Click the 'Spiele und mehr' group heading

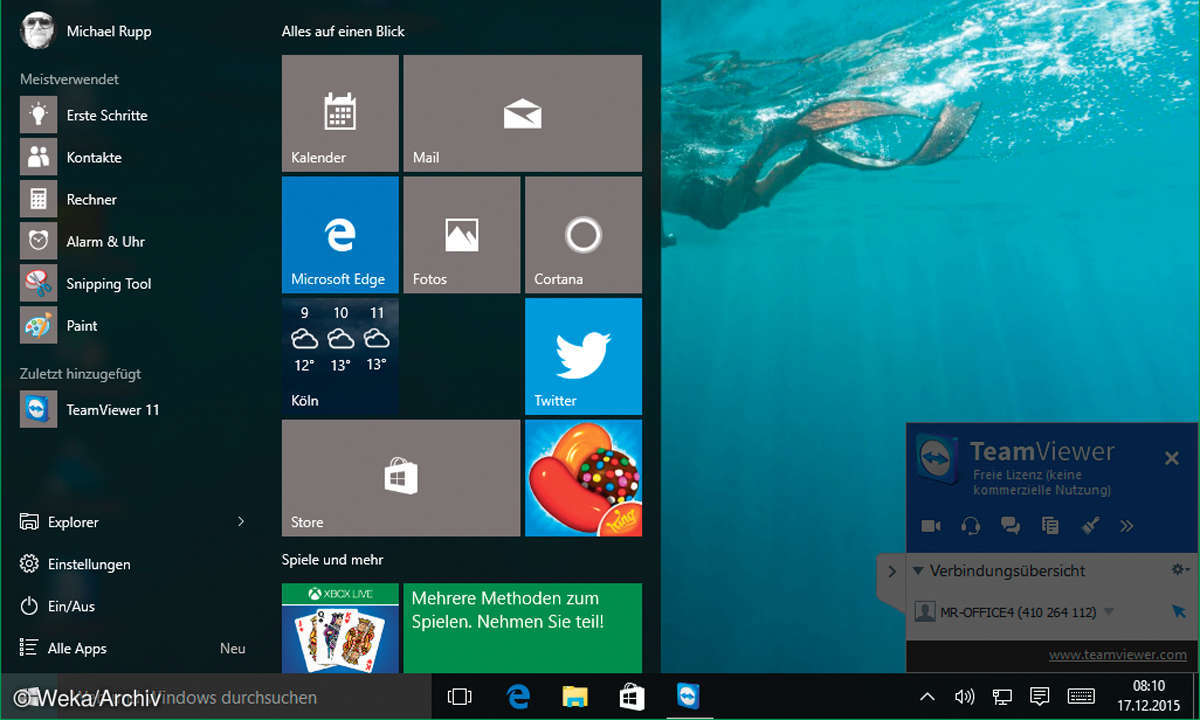332,560
